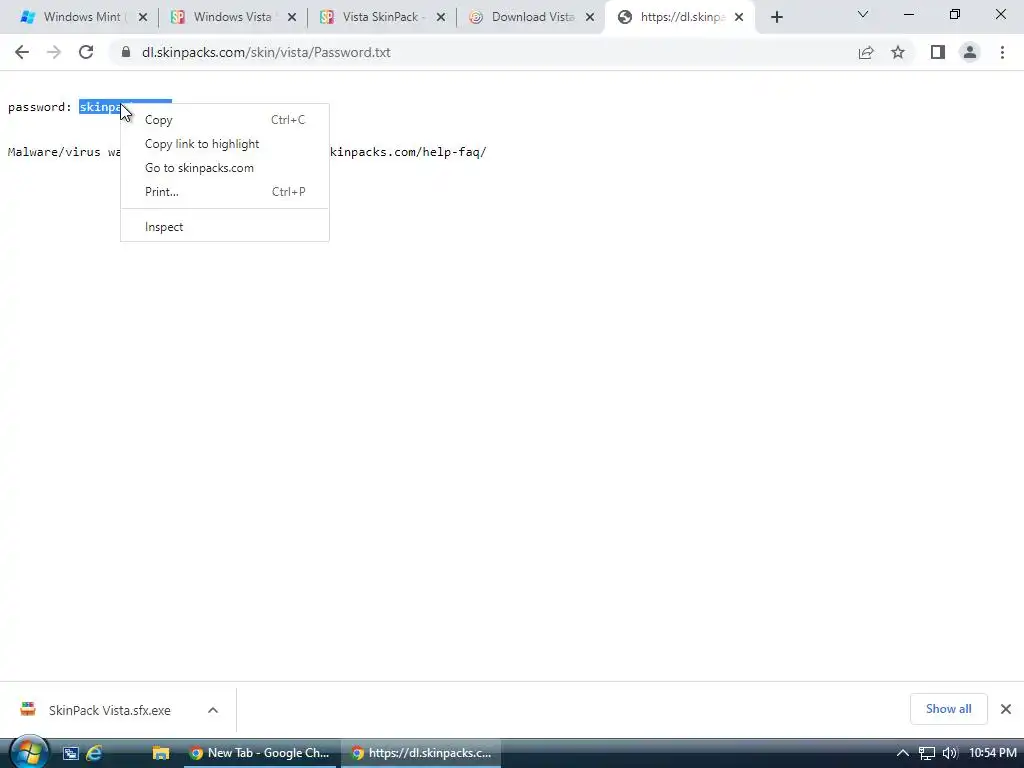Launch Internet Explorer from taskbar
This screenshot has width=1024, height=768.
95,753
